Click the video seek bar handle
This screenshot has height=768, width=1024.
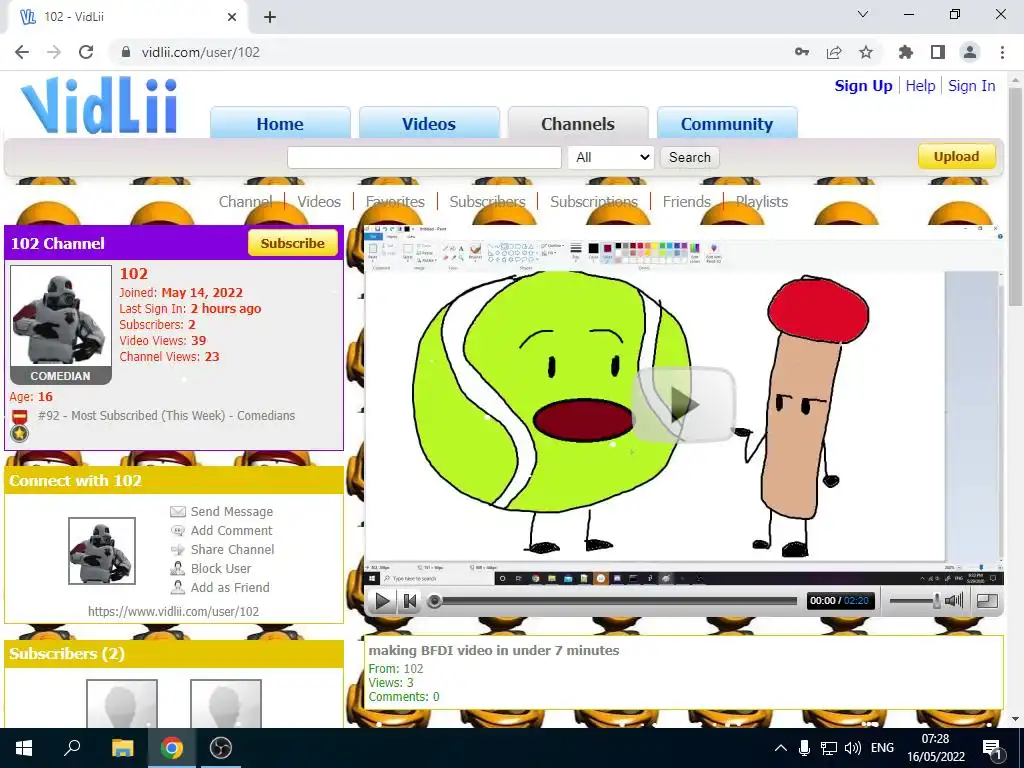click(x=434, y=601)
